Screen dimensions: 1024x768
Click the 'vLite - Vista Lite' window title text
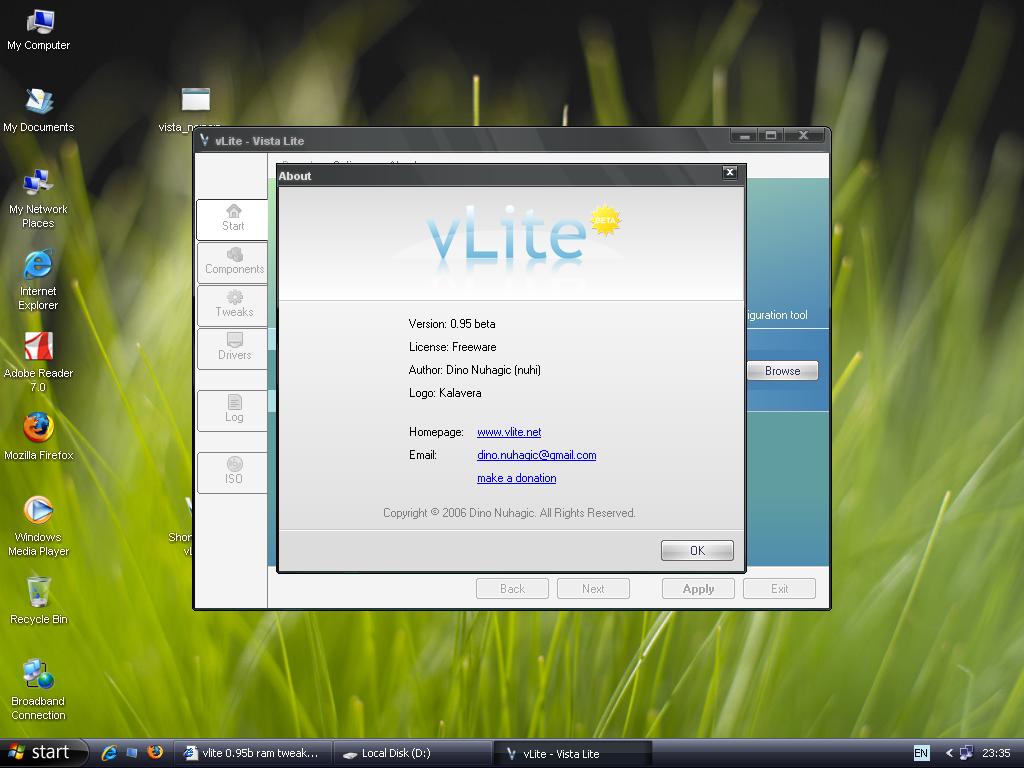259,141
